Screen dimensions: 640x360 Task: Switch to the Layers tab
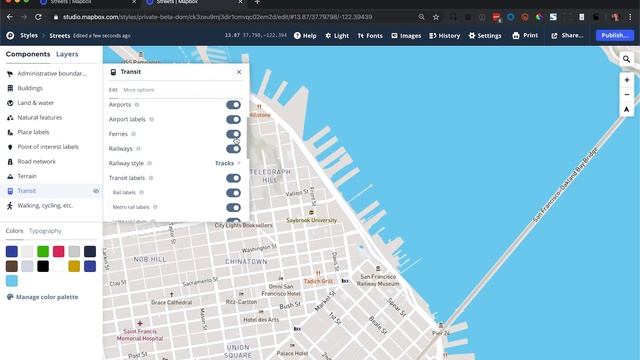(x=67, y=54)
